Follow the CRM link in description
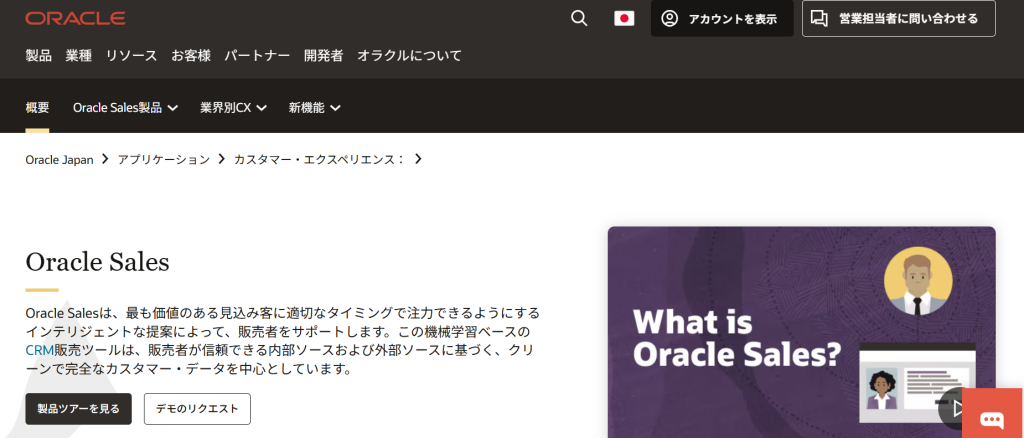The height and width of the screenshot is (438, 1024). [x=39, y=350]
